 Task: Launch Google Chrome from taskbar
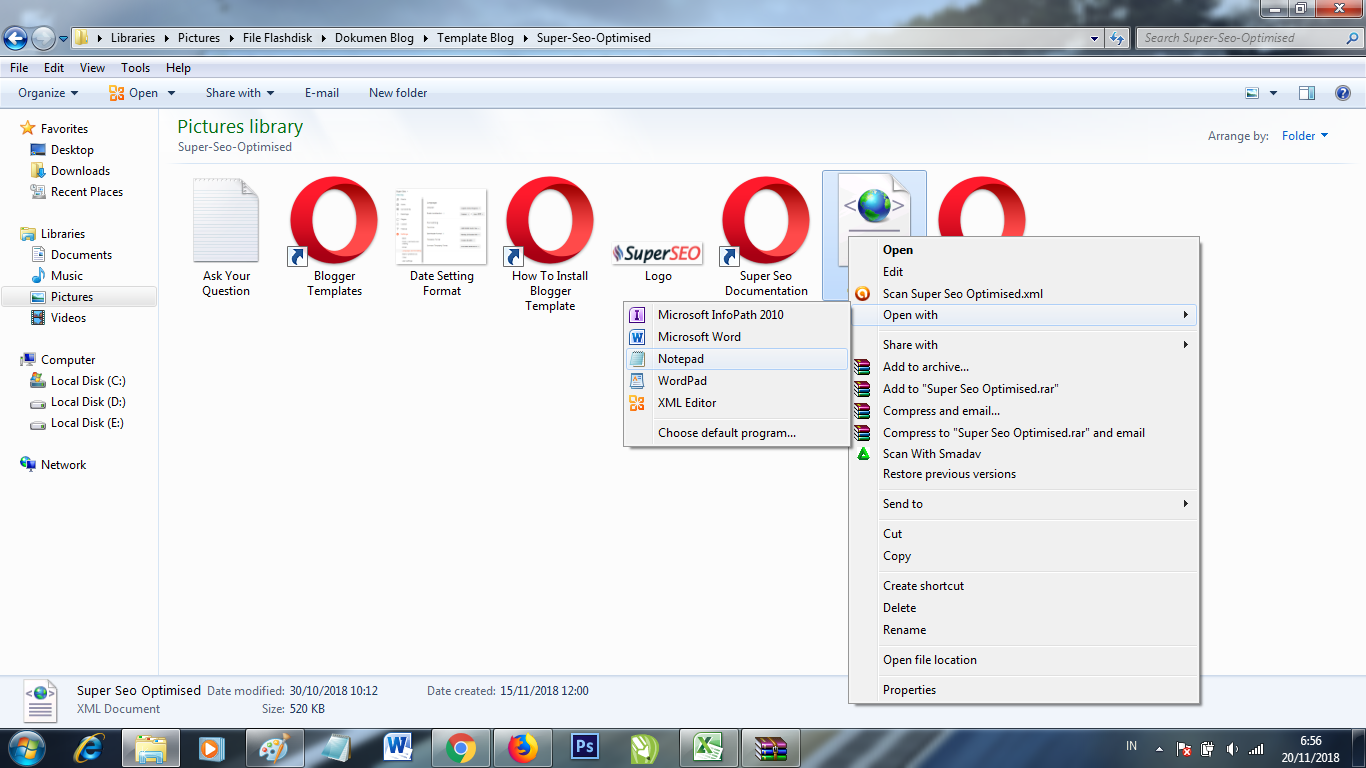point(461,748)
